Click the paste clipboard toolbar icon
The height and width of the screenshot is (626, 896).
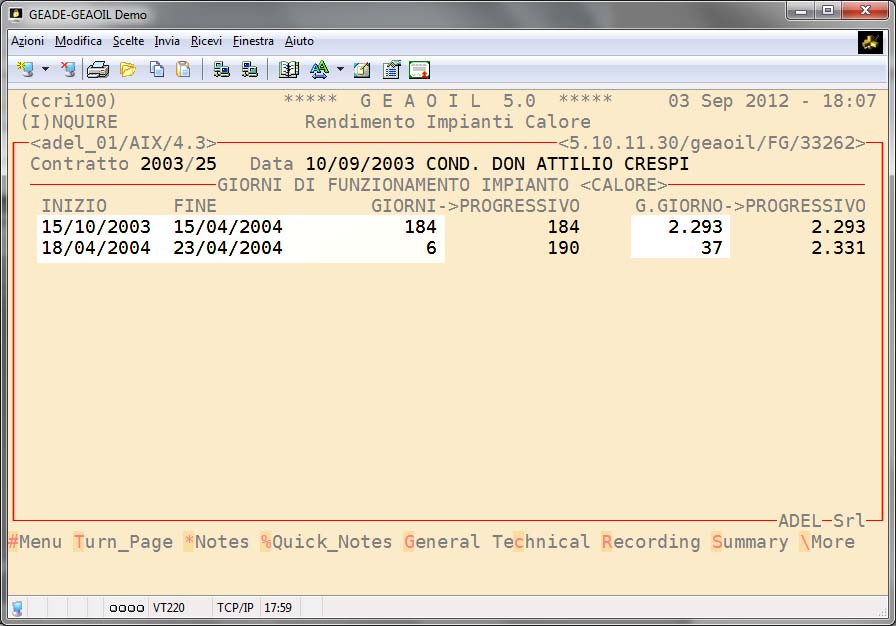click(183, 70)
